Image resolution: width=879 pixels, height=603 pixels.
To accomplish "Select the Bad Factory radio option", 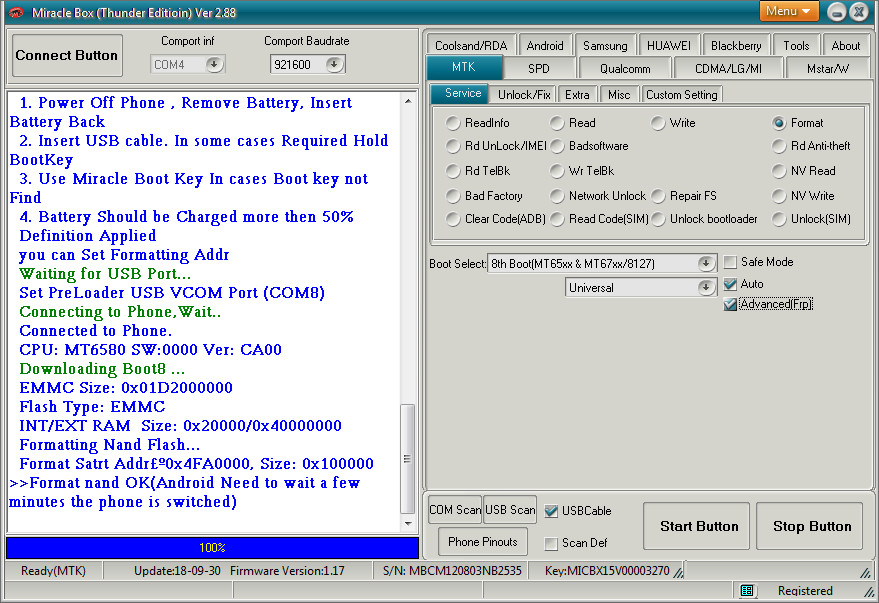I will (453, 196).
